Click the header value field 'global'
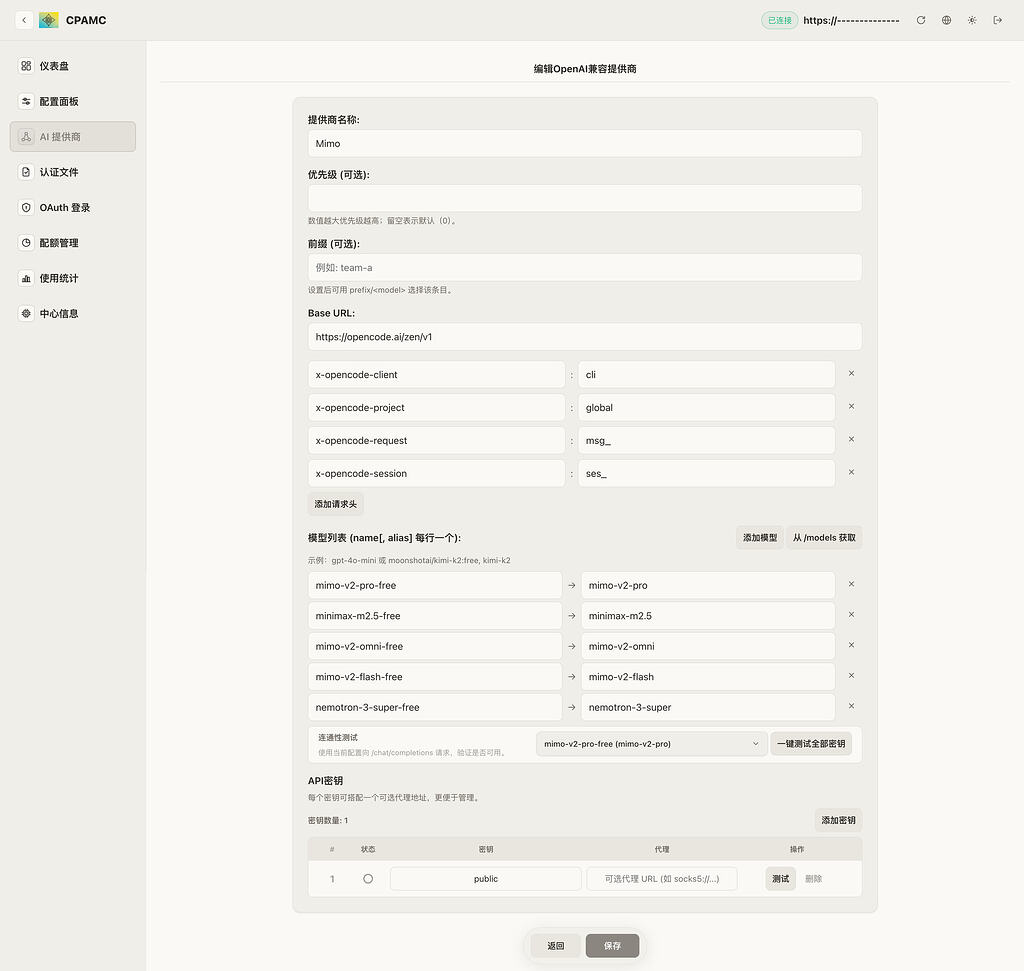The width and height of the screenshot is (1024, 971). click(707, 407)
